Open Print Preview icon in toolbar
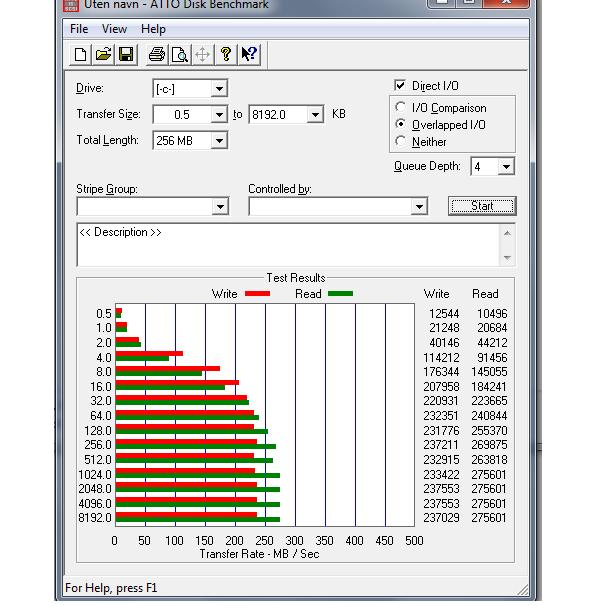Image resolution: width=598 pixels, height=606 pixels. [x=180, y=54]
